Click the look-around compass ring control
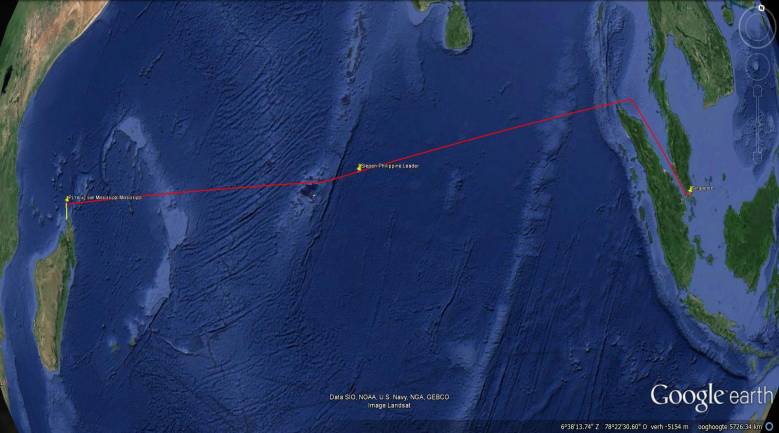779x433 pixels. point(757,28)
